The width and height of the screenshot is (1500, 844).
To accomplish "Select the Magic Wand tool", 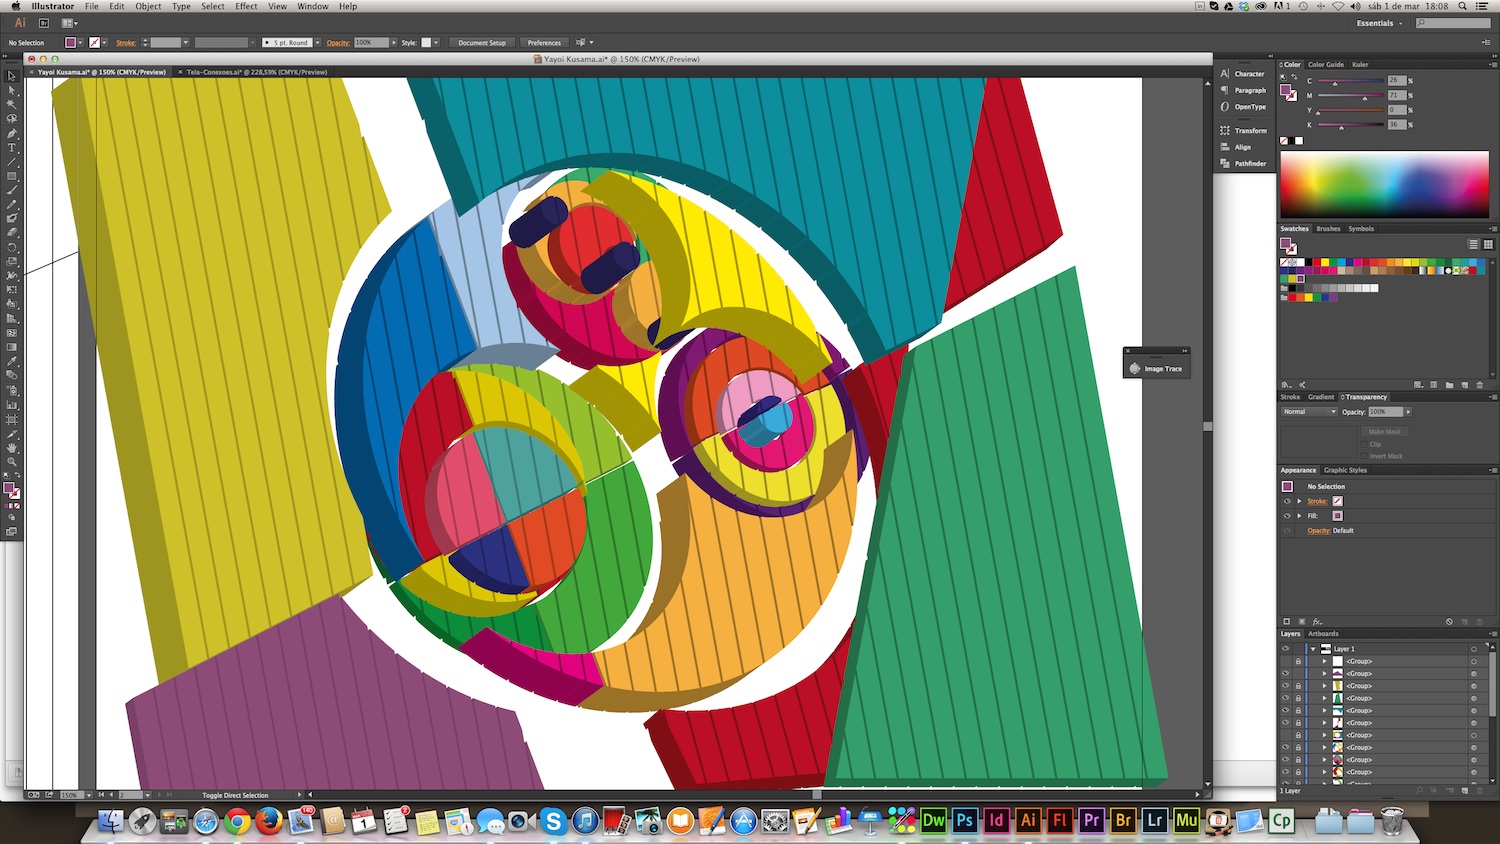I will tap(12, 104).
